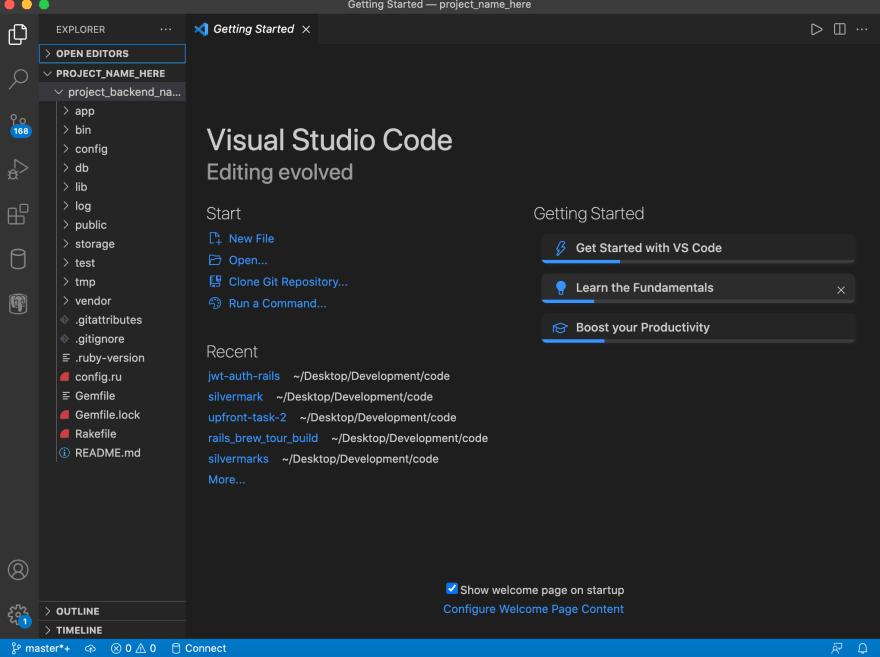Image resolution: width=880 pixels, height=657 pixels.
Task: Open the config.ru file
Action: [x=112, y=377]
